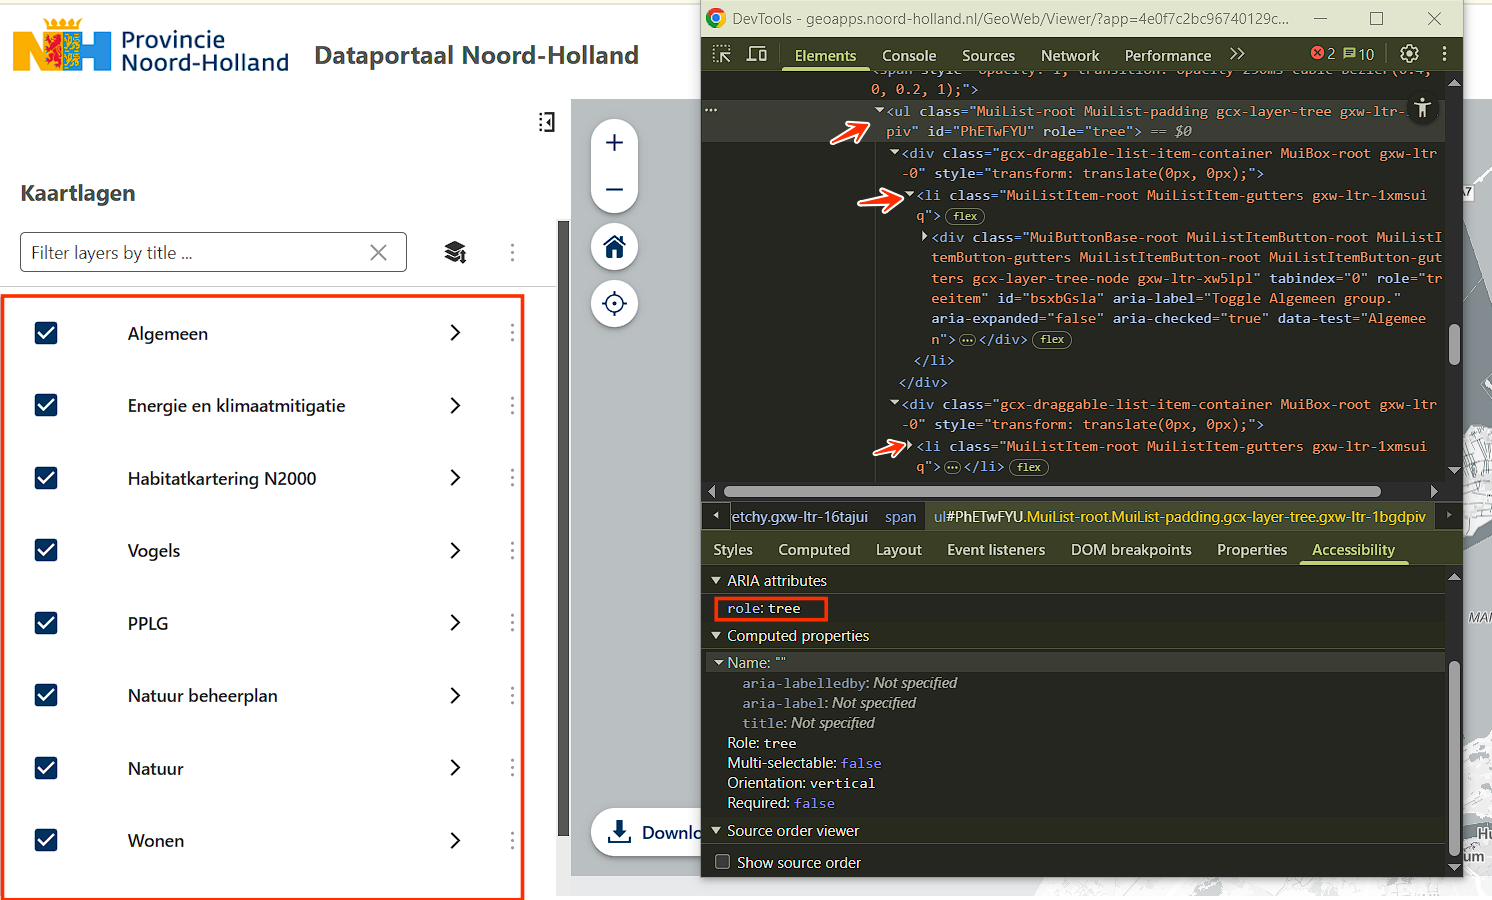The image size is (1492, 900).
Task: Select the DevTools inspect element tool
Action: coord(721,54)
